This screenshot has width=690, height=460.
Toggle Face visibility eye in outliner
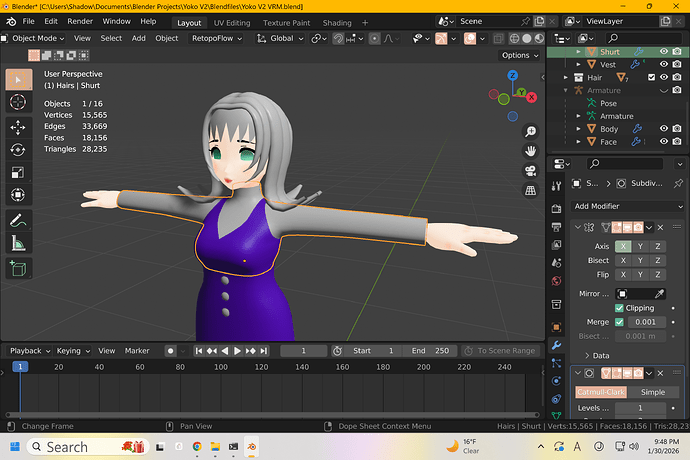click(664, 141)
